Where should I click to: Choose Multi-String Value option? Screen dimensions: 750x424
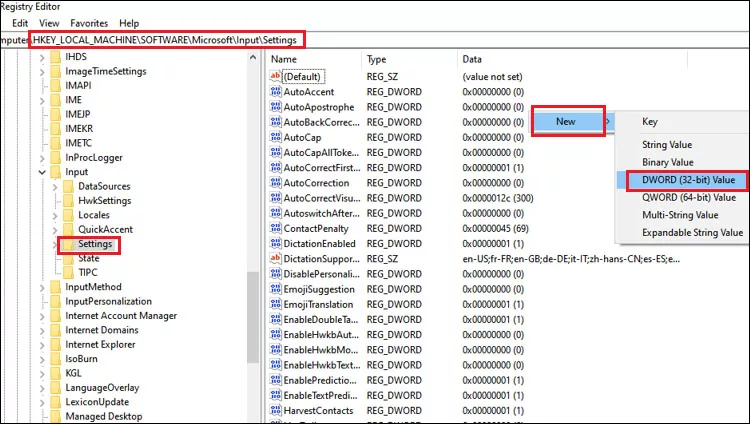pos(680,215)
